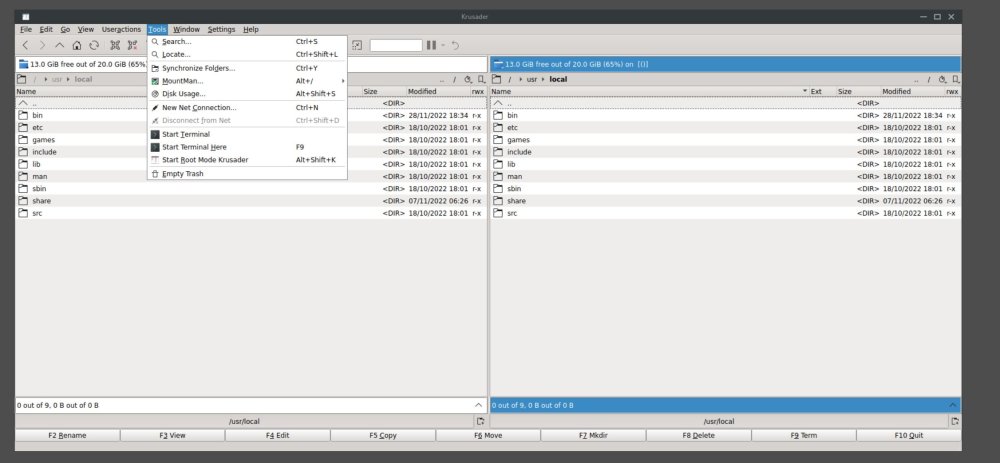1000x463 pixels.
Task: Choose New Net Connection... menu entry
Action: point(247,108)
